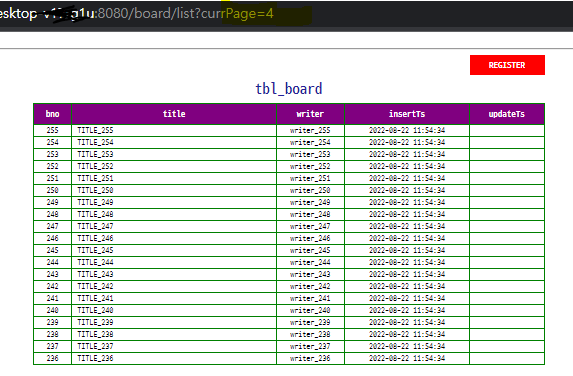The height and width of the screenshot is (376, 573).
Task: Open the TITLE_255 row title
Action: (95, 130)
